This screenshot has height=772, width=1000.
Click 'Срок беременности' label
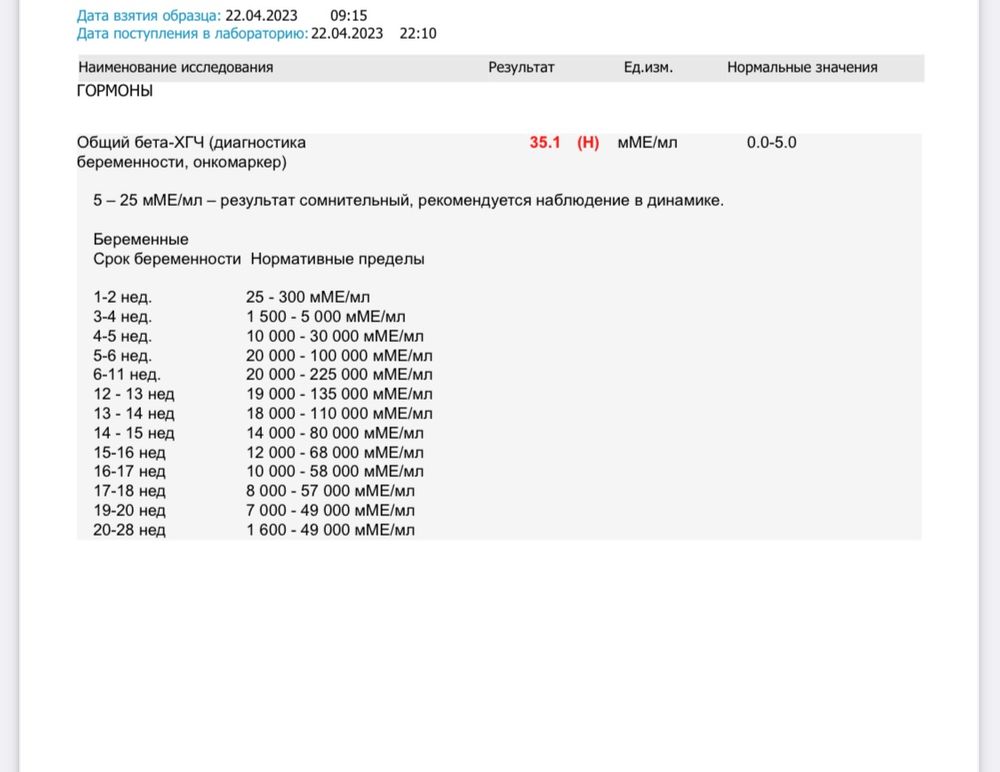pyautogui.click(x=167, y=259)
